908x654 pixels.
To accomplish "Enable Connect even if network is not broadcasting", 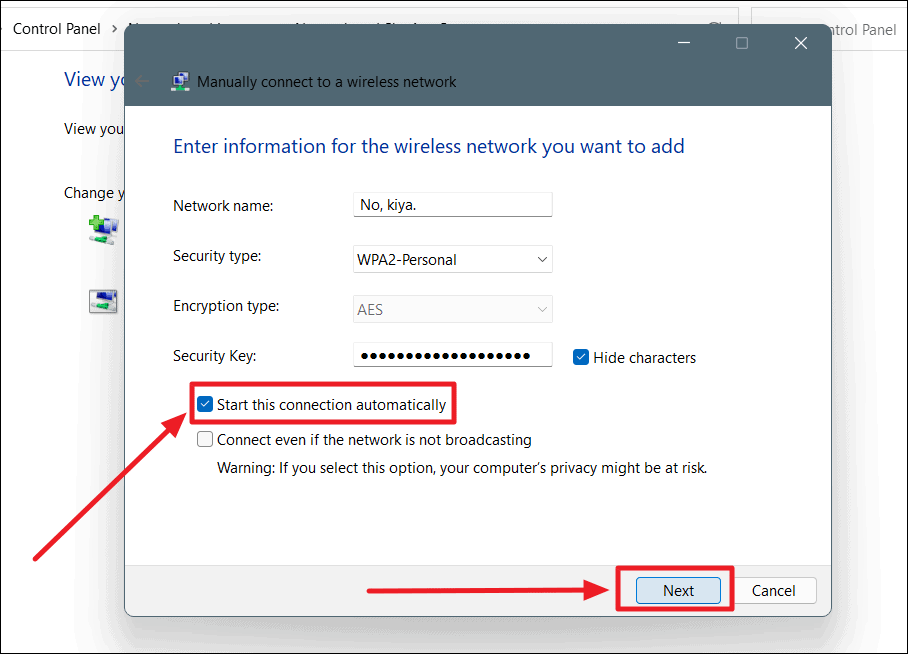I will pyautogui.click(x=205, y=439).
